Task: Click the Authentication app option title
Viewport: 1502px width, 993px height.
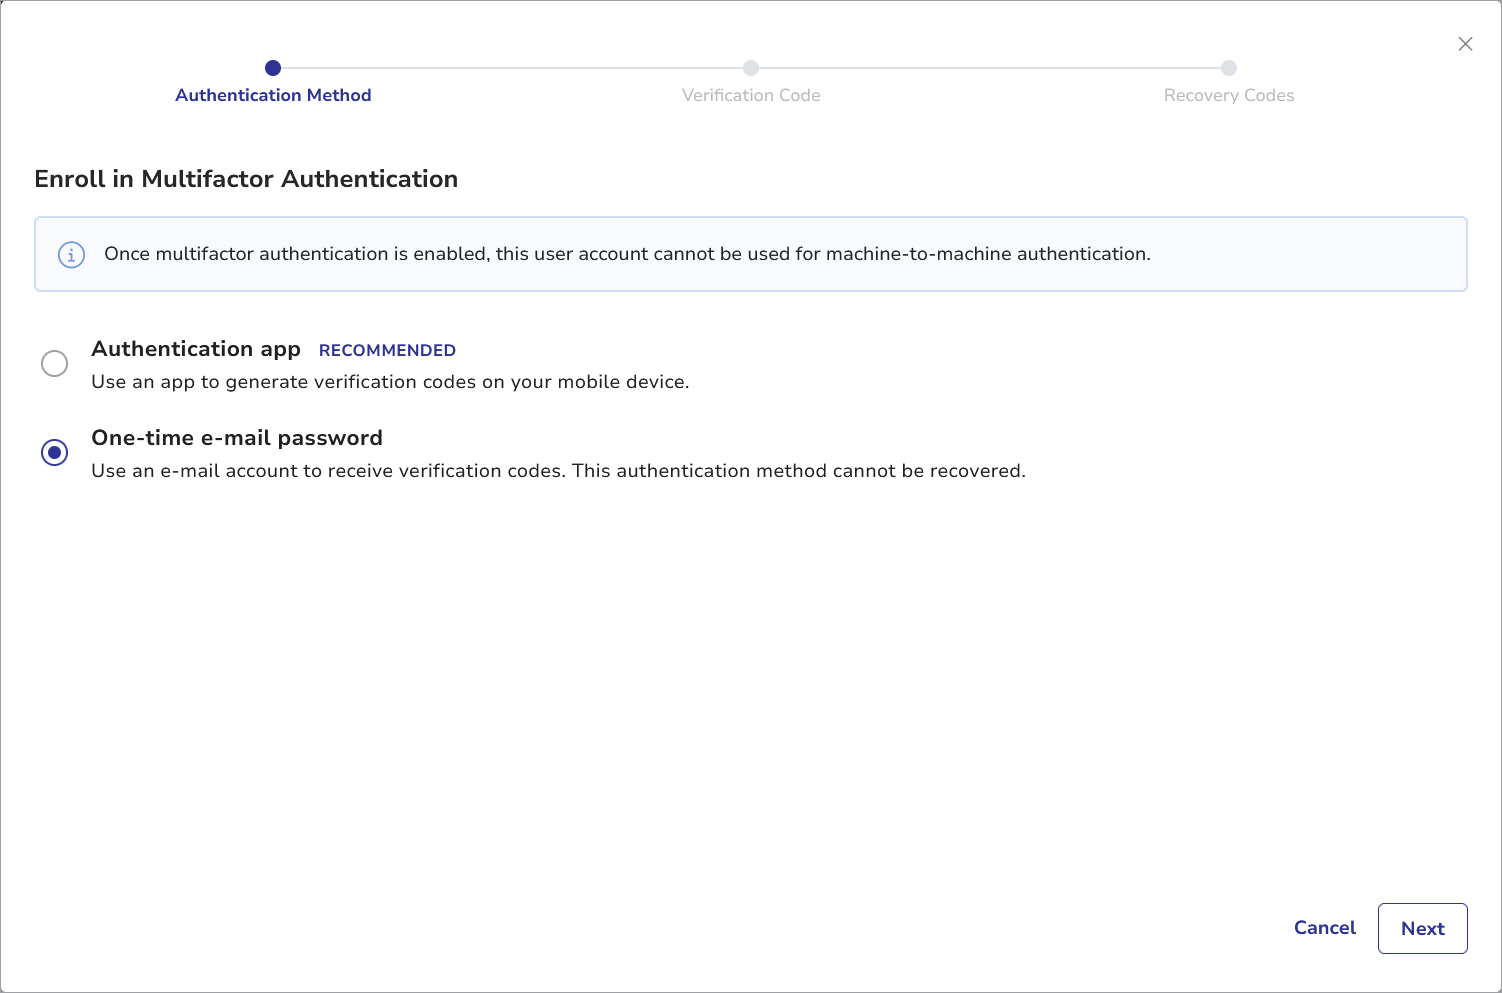Action: [x=196, y=349]
